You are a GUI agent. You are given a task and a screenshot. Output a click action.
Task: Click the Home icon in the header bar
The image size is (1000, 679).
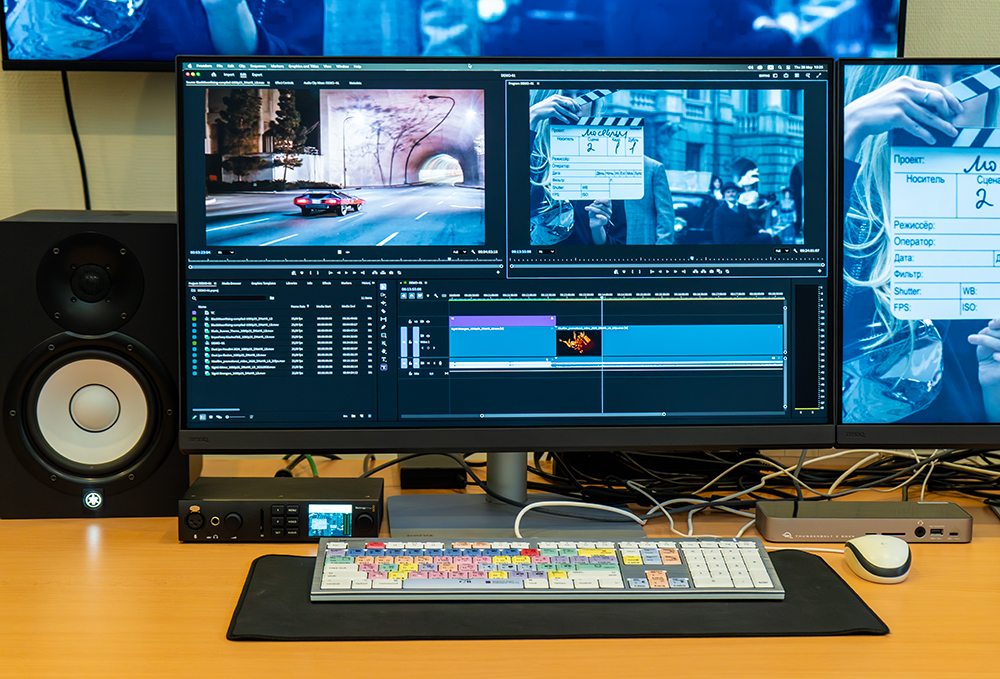pyautogui.click(x=214, y=75)
